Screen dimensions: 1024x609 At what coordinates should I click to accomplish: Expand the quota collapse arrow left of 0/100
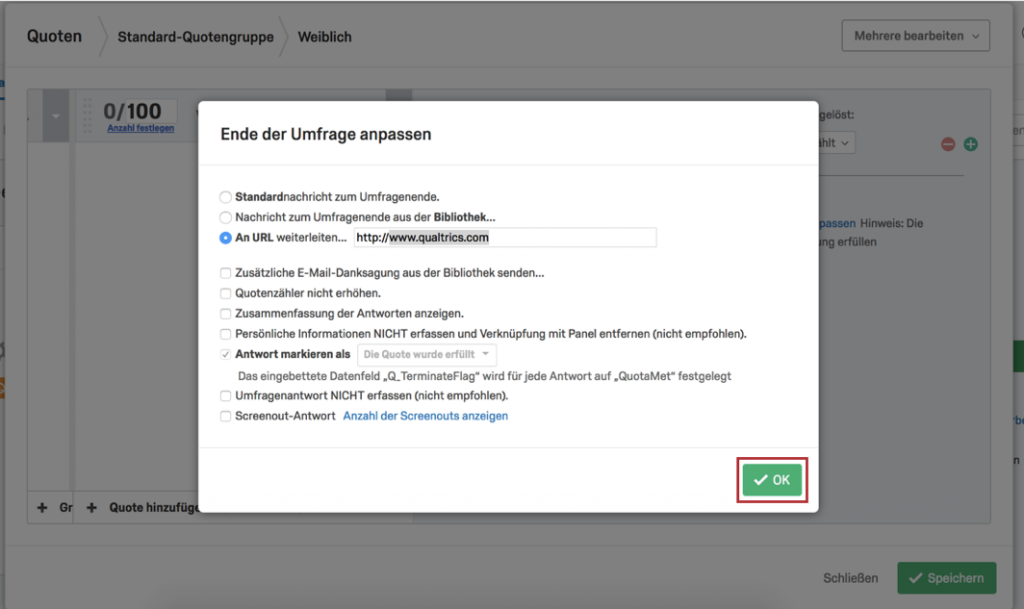[x=56, y=116]
